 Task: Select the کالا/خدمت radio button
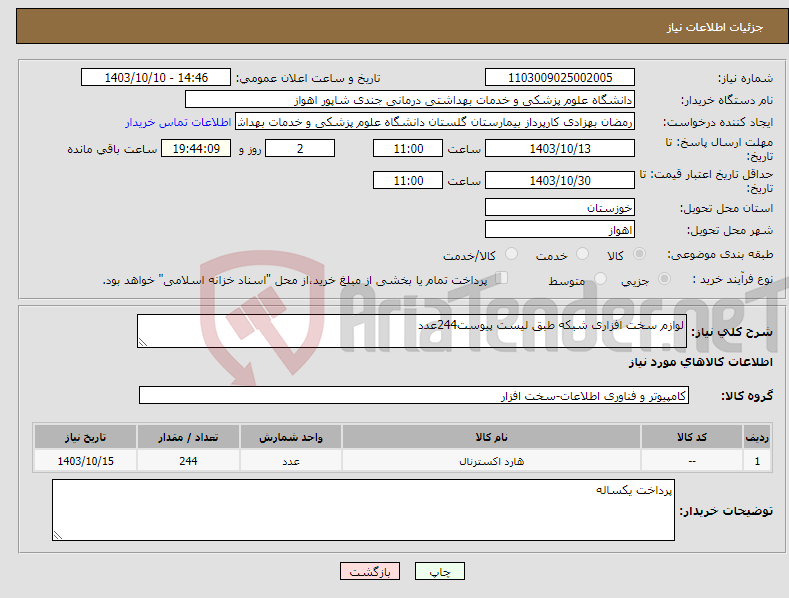pyautogui.click(x=511, y=254)
